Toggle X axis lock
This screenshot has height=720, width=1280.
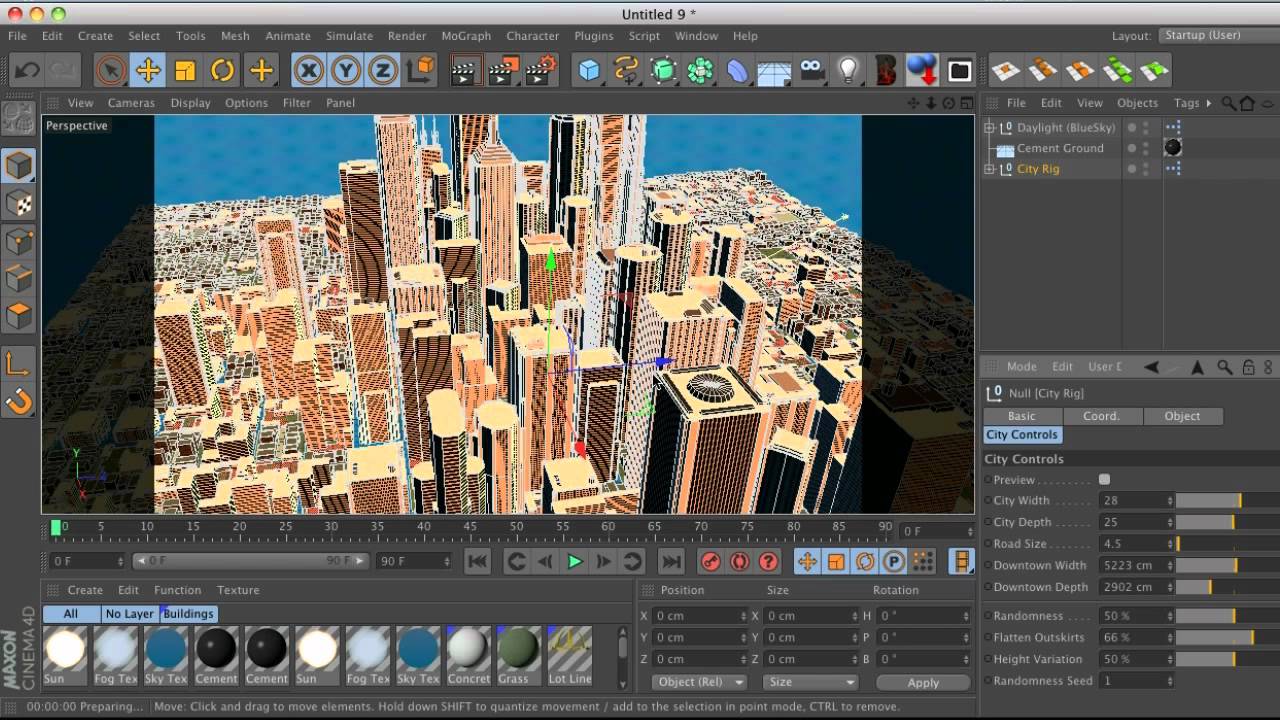pyautogui.click(x=309, y=70)
